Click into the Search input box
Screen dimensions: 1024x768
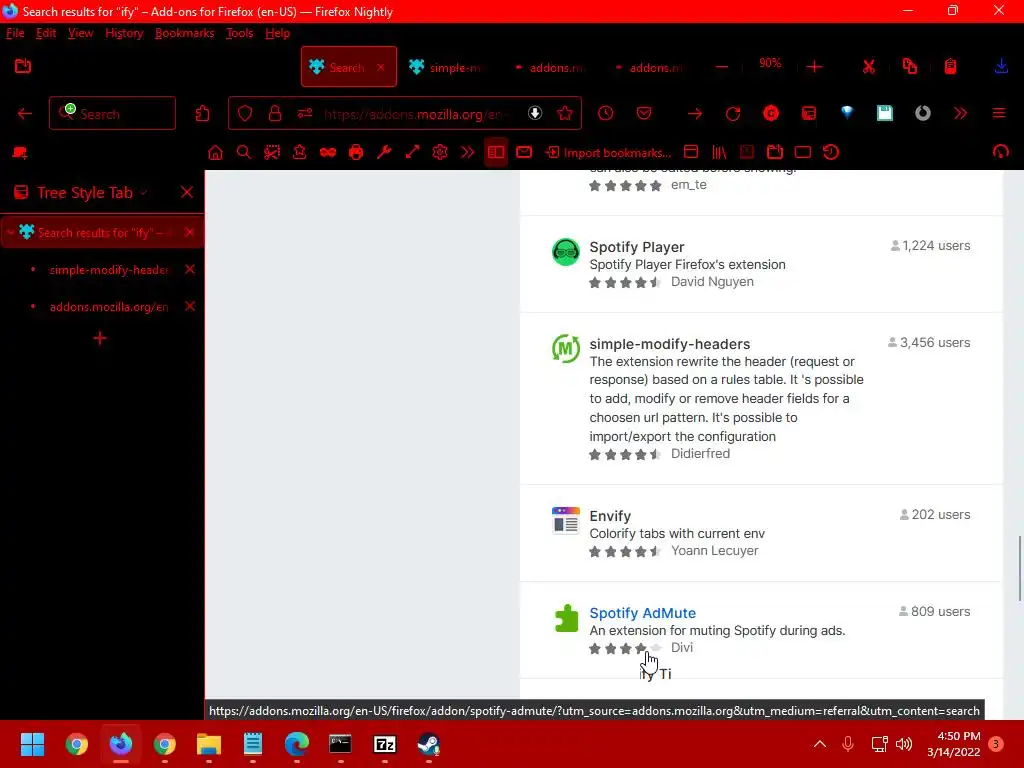tap(112, 114)
